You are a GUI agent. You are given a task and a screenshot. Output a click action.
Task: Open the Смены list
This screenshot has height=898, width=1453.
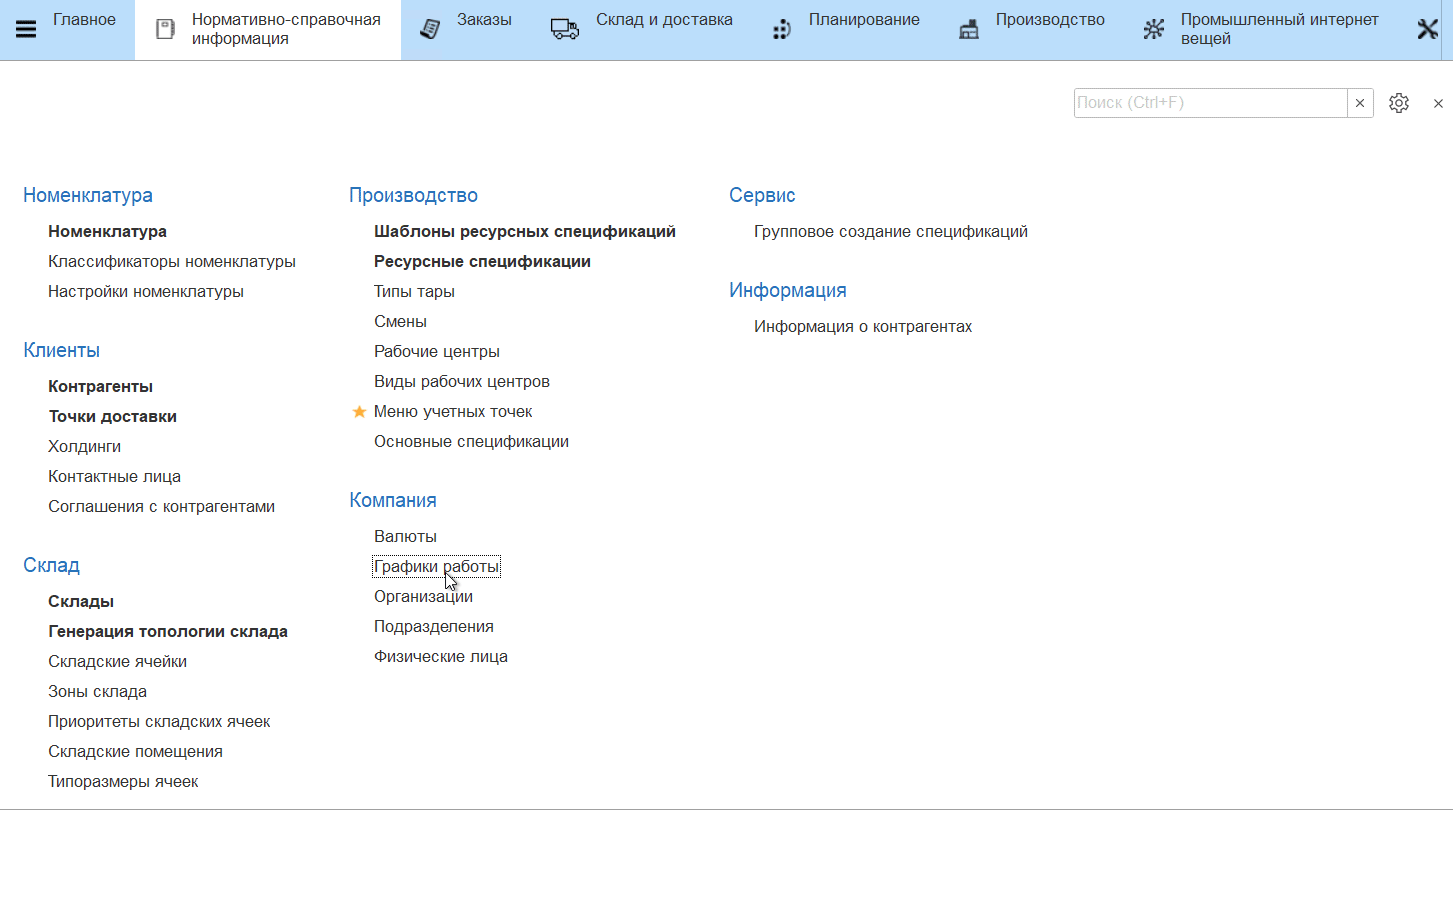(400, 321)
